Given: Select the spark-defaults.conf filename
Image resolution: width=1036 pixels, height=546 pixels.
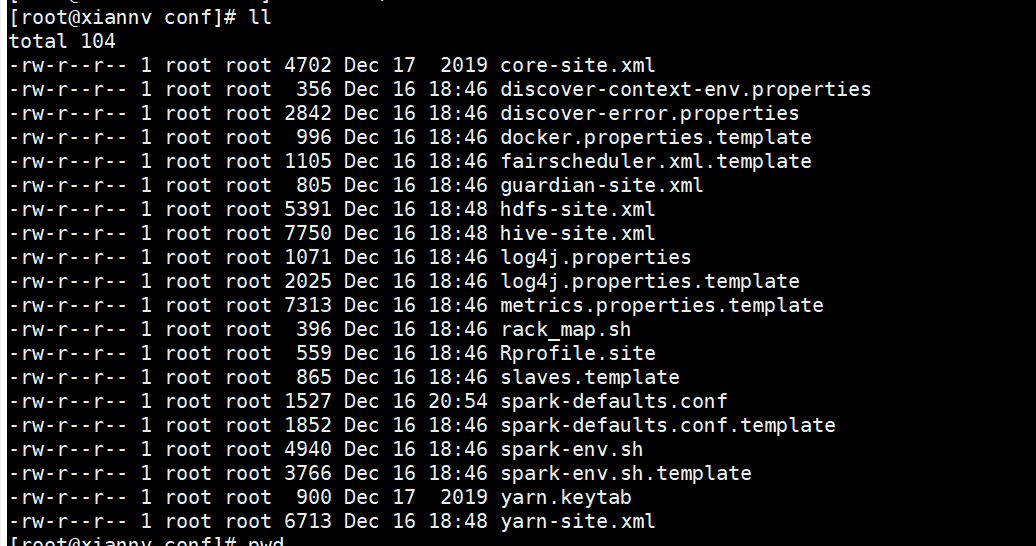Looking at the screenshot, I should click(614, 401).
